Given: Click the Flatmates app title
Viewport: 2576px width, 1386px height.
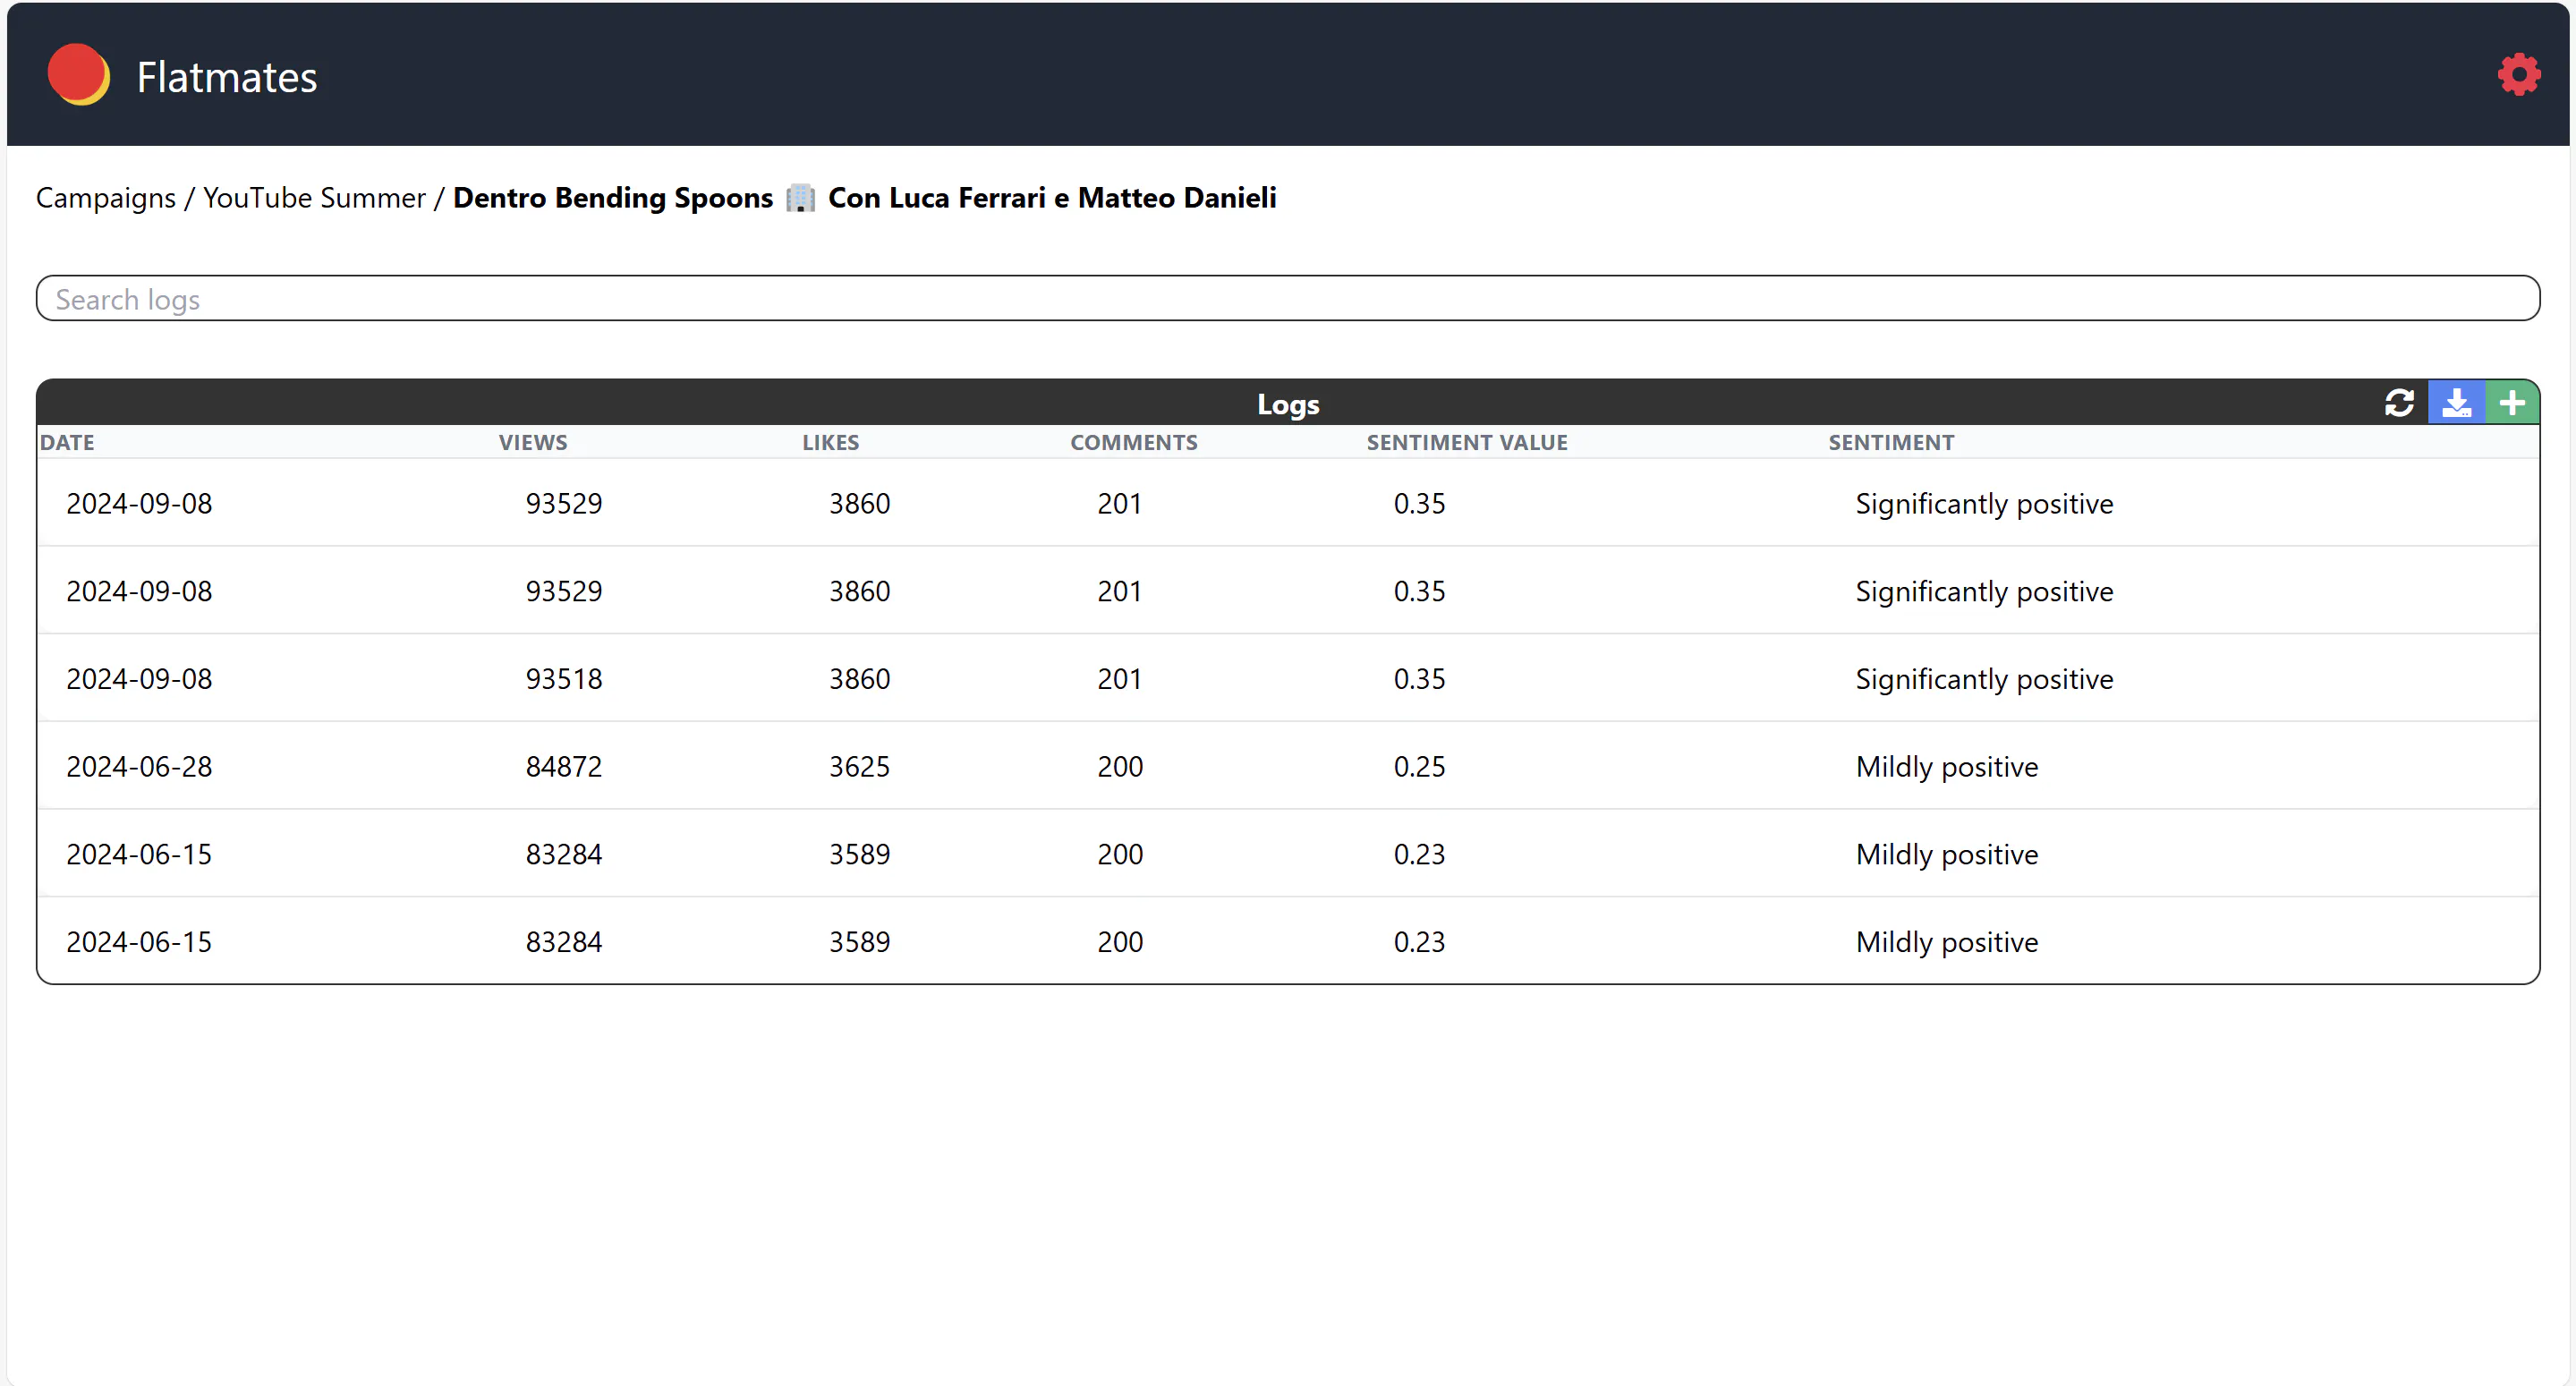Looking at the screenshot, I should point(227,77).
